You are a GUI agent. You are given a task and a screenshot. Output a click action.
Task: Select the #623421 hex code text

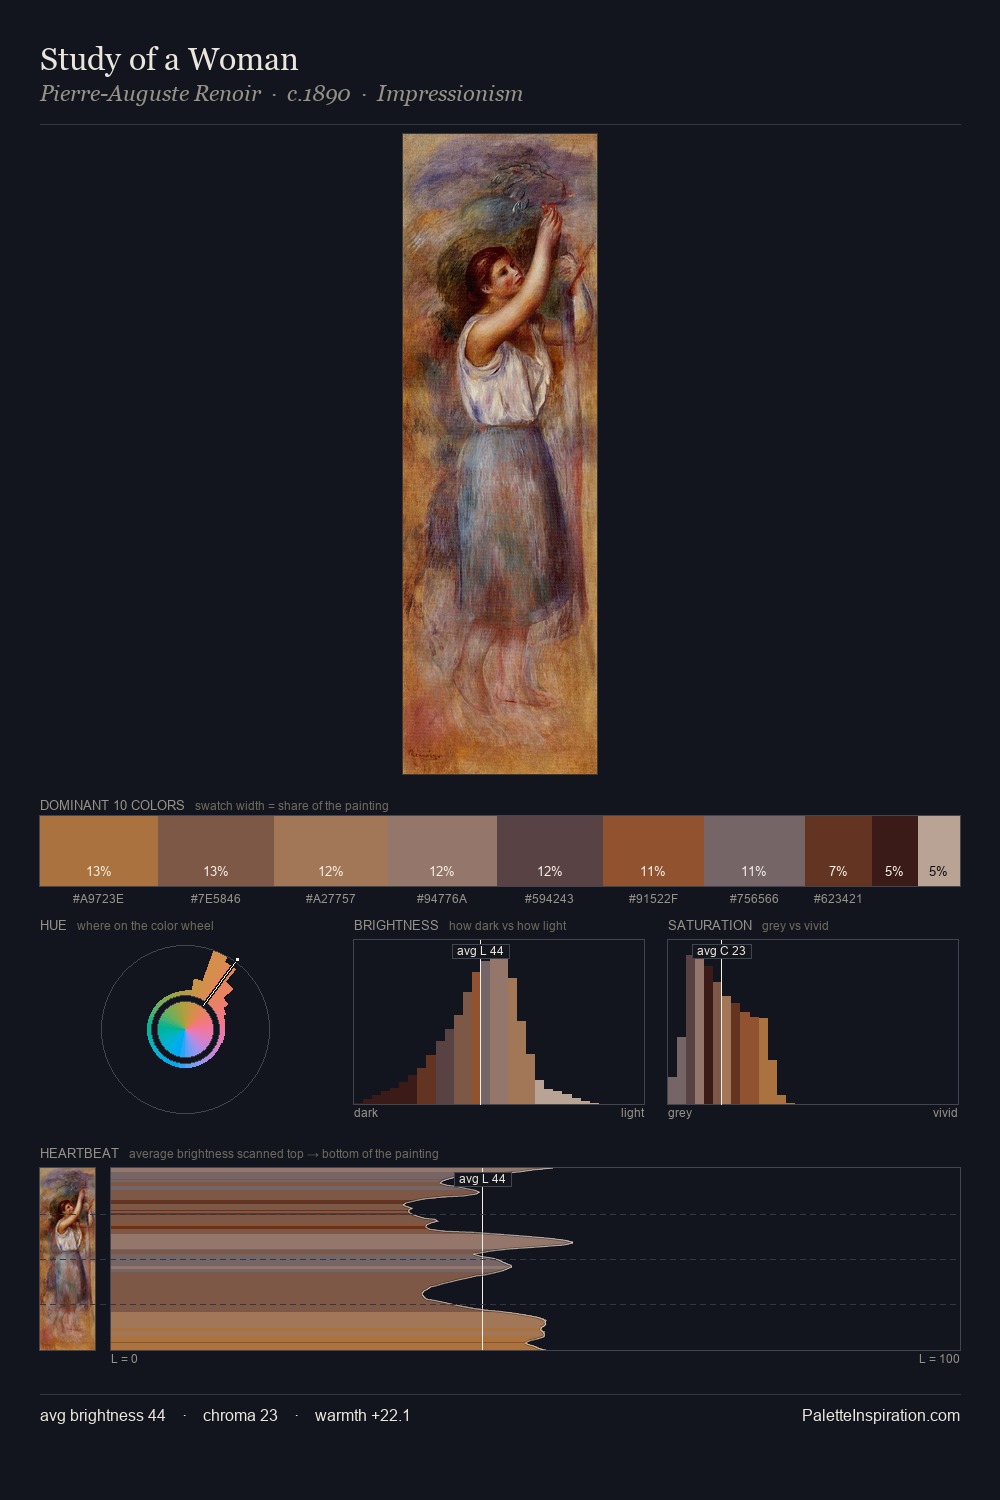tap(838, 899)
